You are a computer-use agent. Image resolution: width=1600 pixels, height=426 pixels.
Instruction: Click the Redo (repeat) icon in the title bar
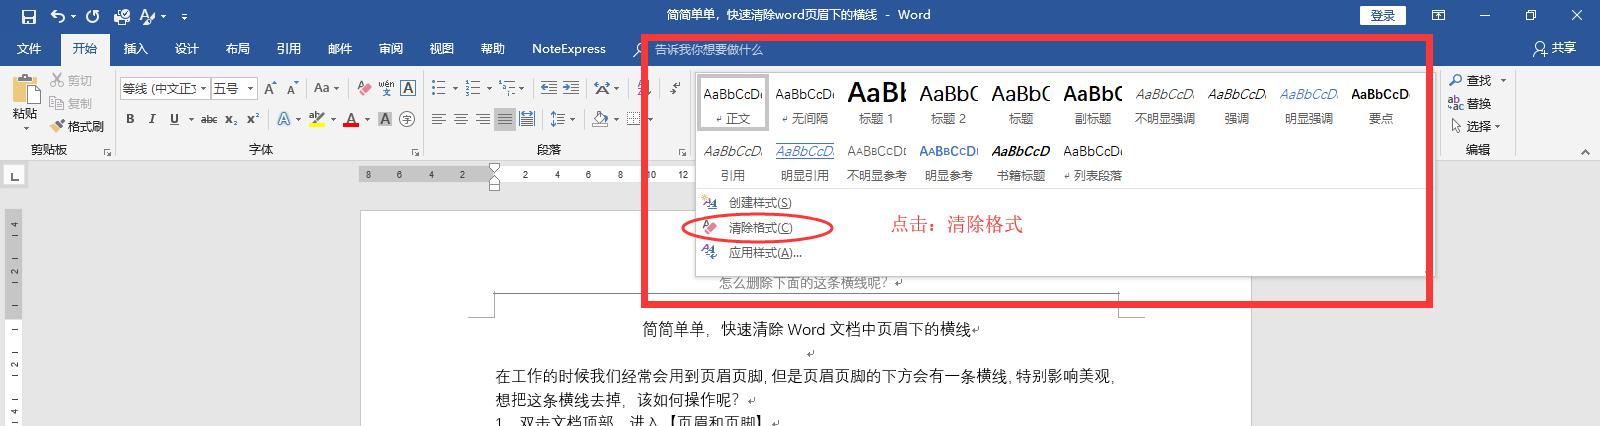(92, 16)
